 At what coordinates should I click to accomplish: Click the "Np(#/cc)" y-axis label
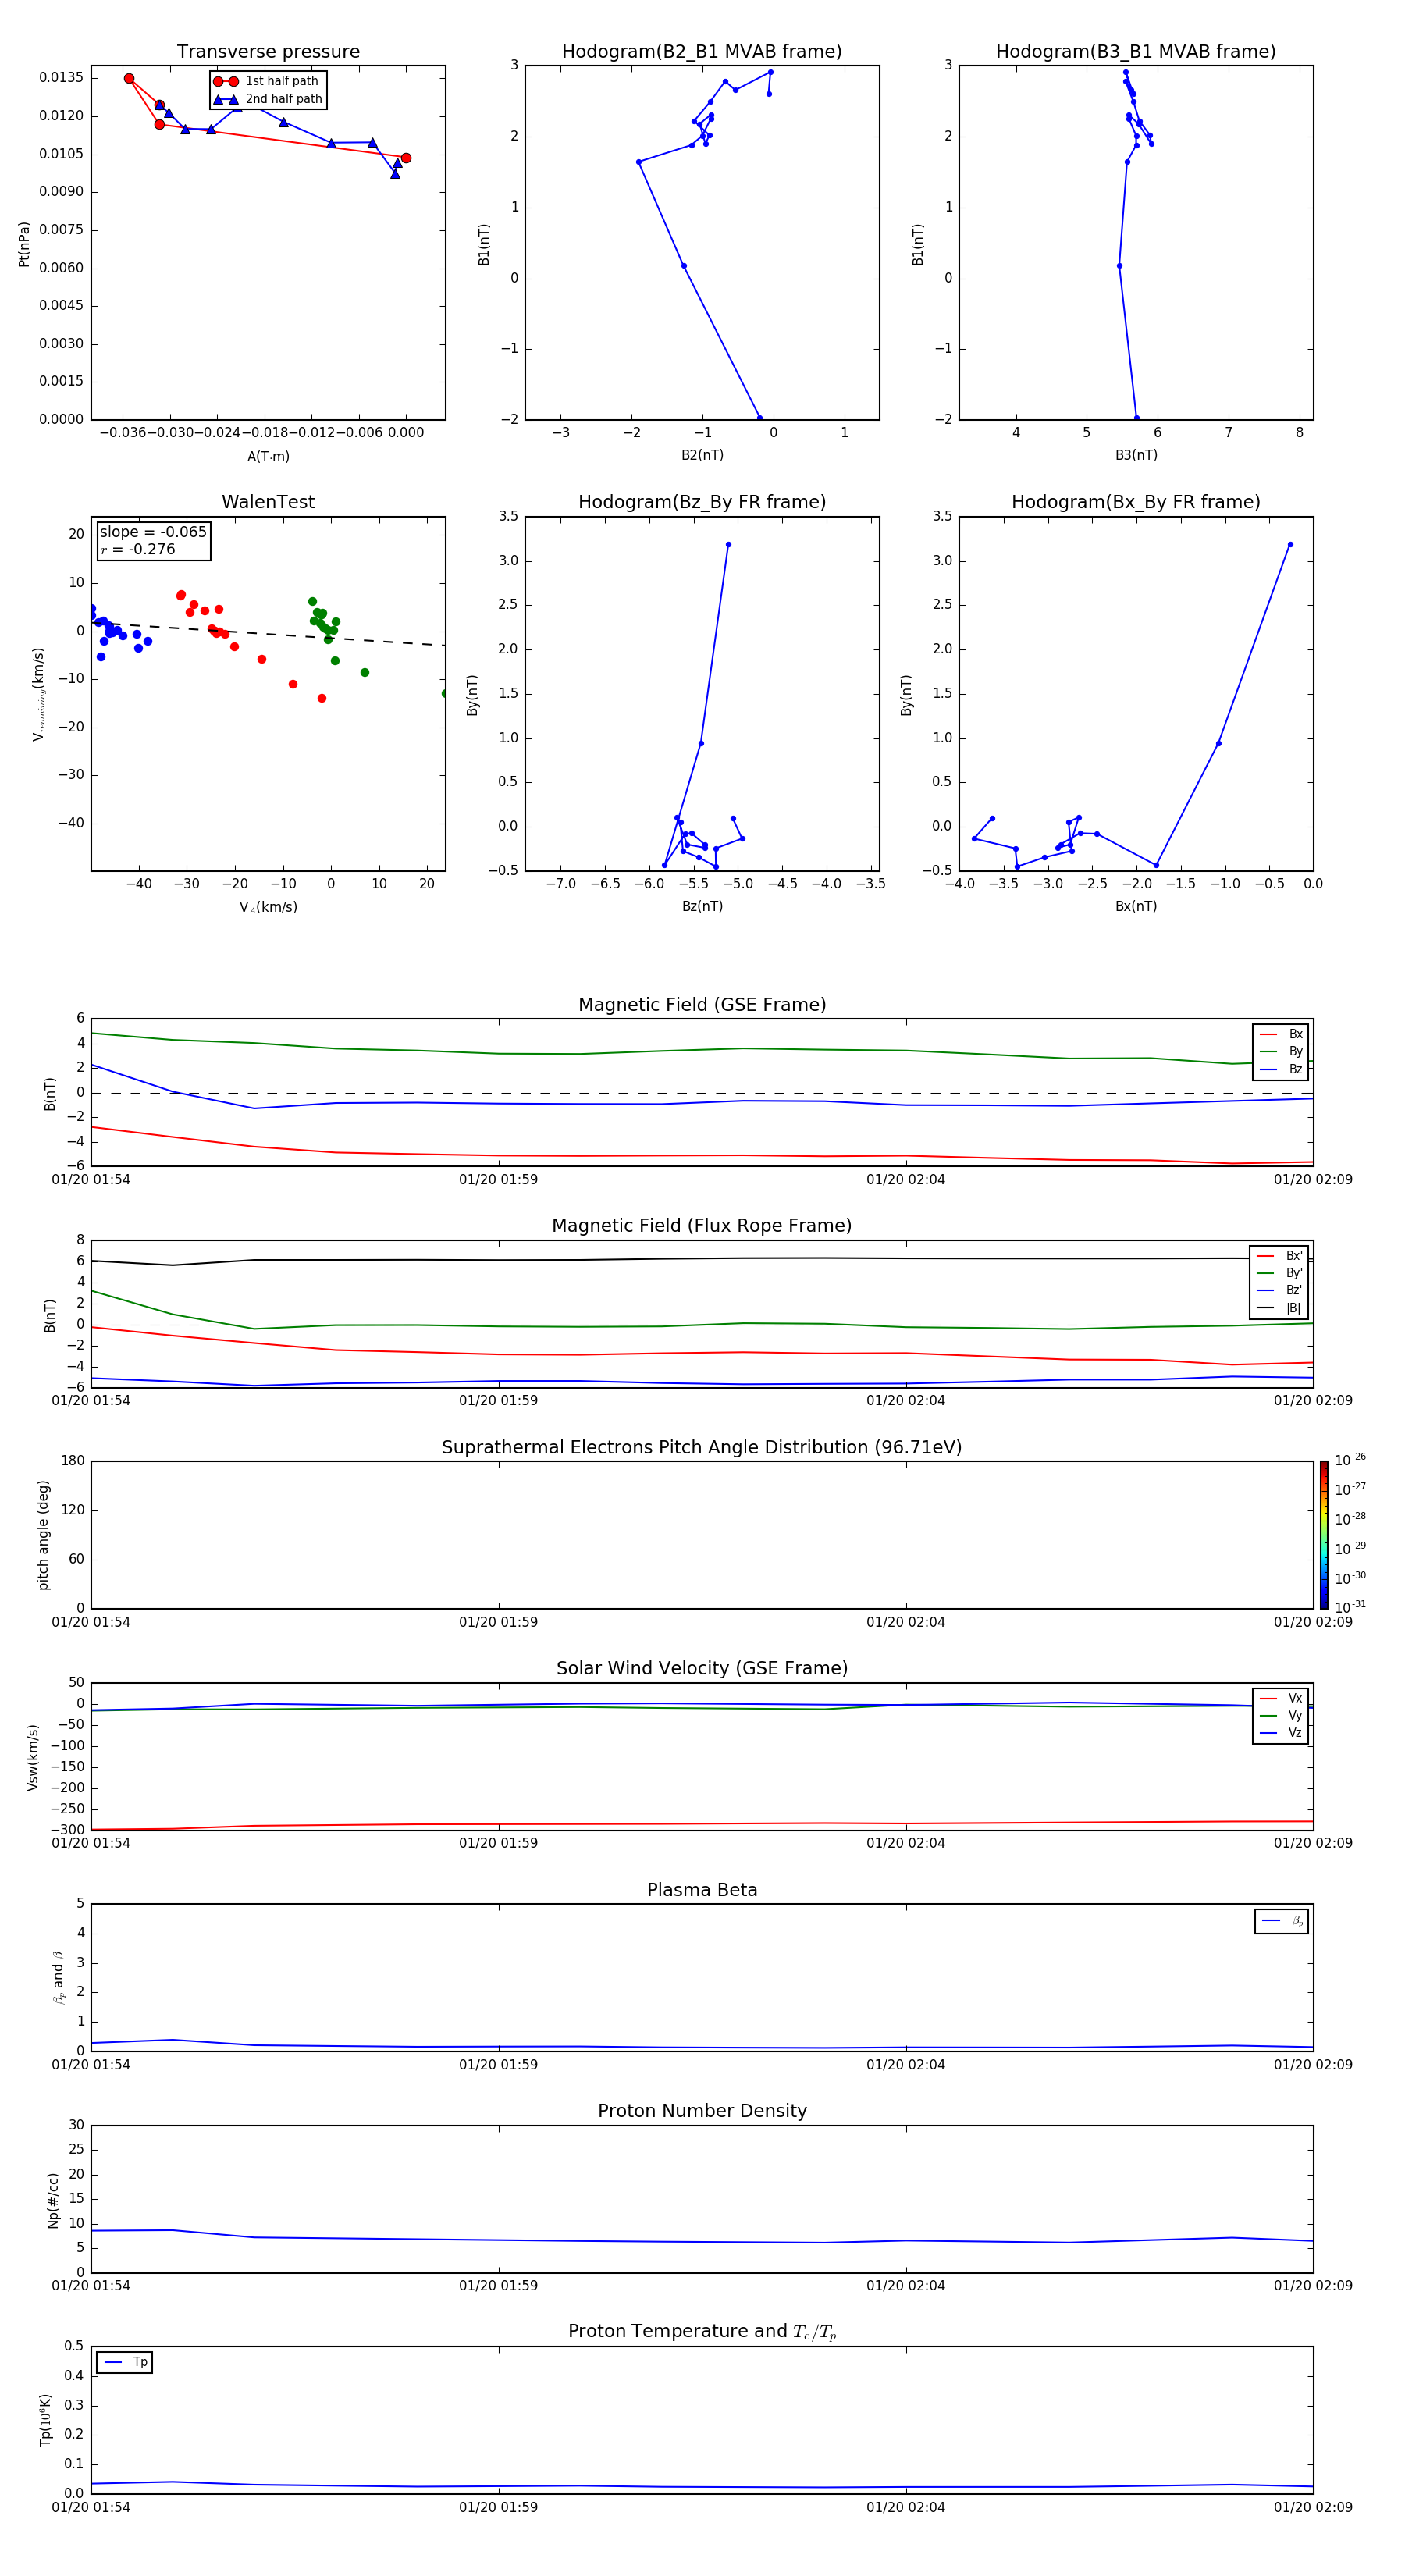pos(53,2200)
